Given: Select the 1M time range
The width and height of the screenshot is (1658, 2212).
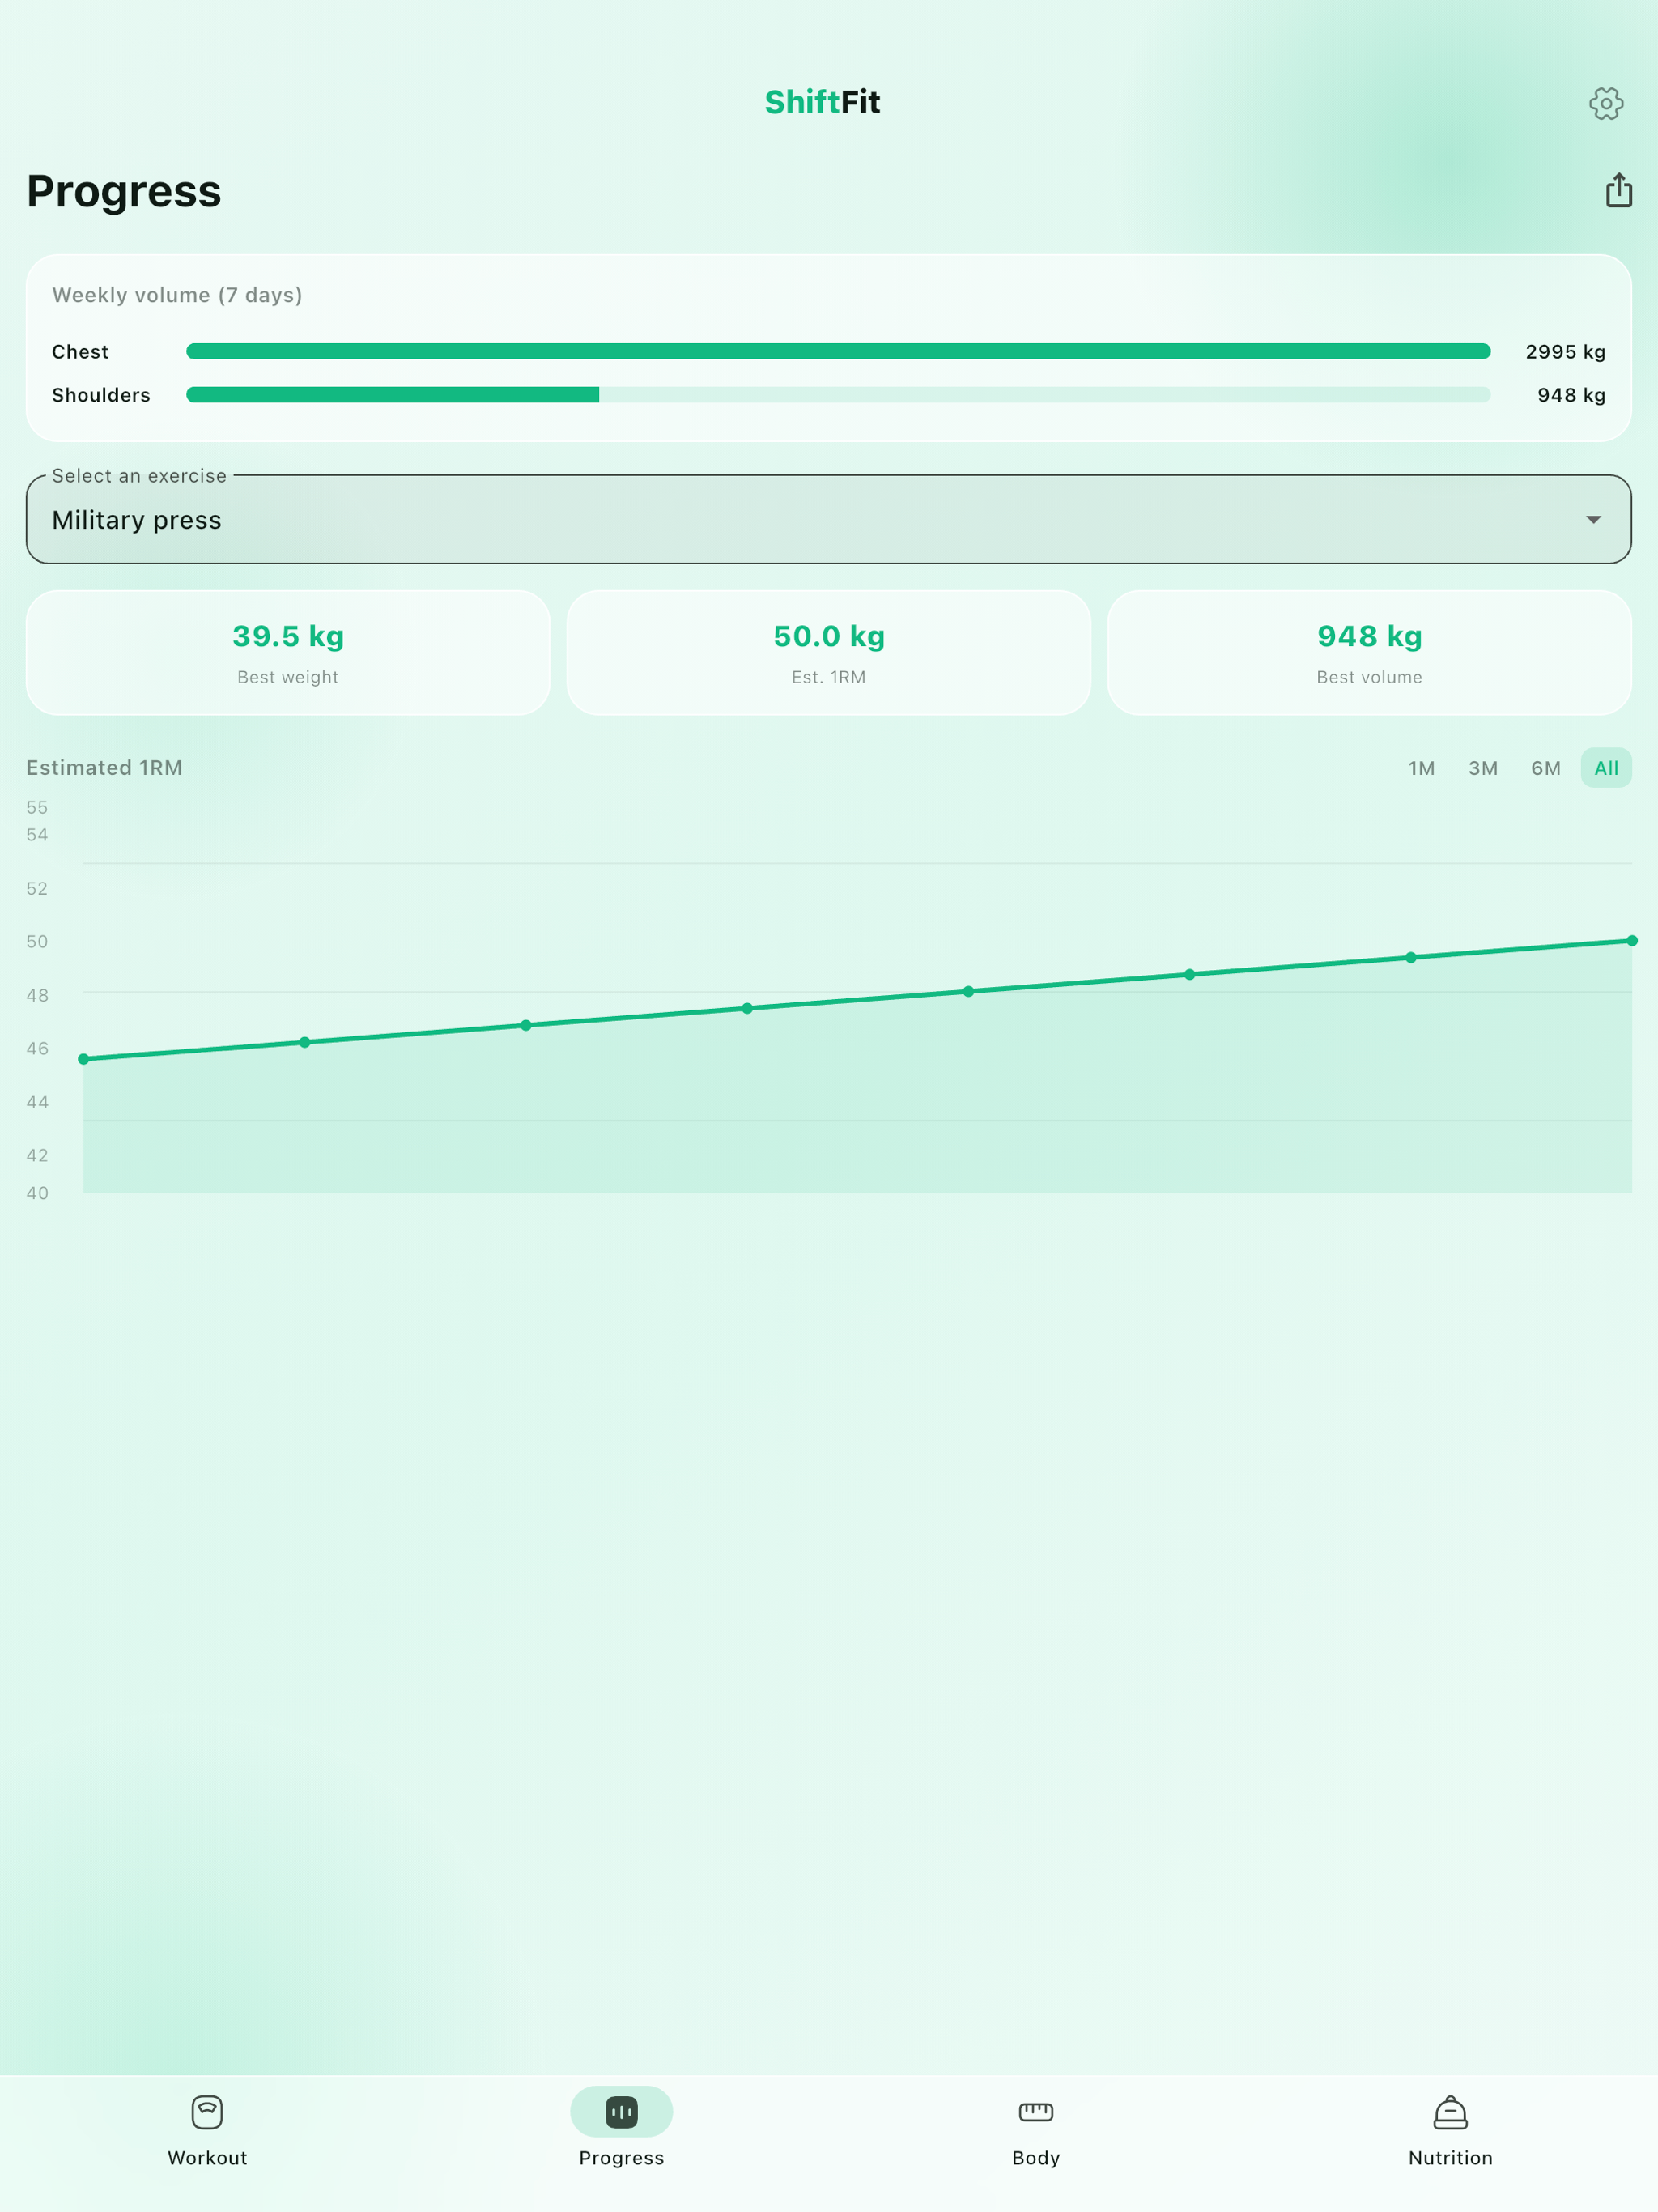Looking at the screenshot, I should [1421, 768].
